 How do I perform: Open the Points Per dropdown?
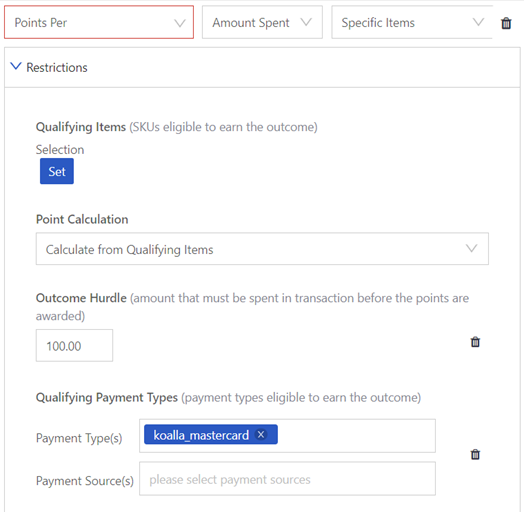coord(99,22)
